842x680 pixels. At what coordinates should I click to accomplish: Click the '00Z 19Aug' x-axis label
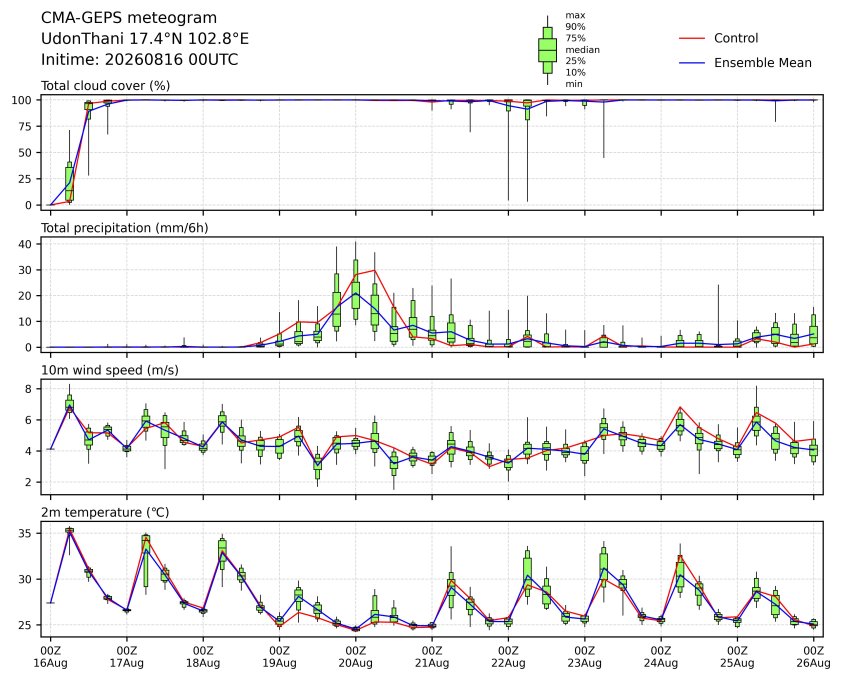(279, 657)
